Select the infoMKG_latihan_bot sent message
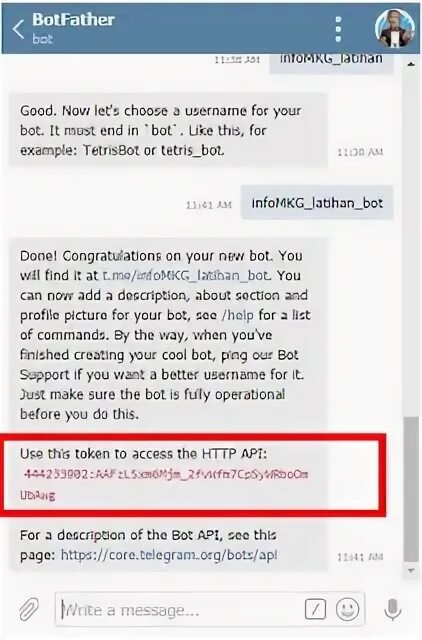Viewport: 422px width, 640px height. 317,203
